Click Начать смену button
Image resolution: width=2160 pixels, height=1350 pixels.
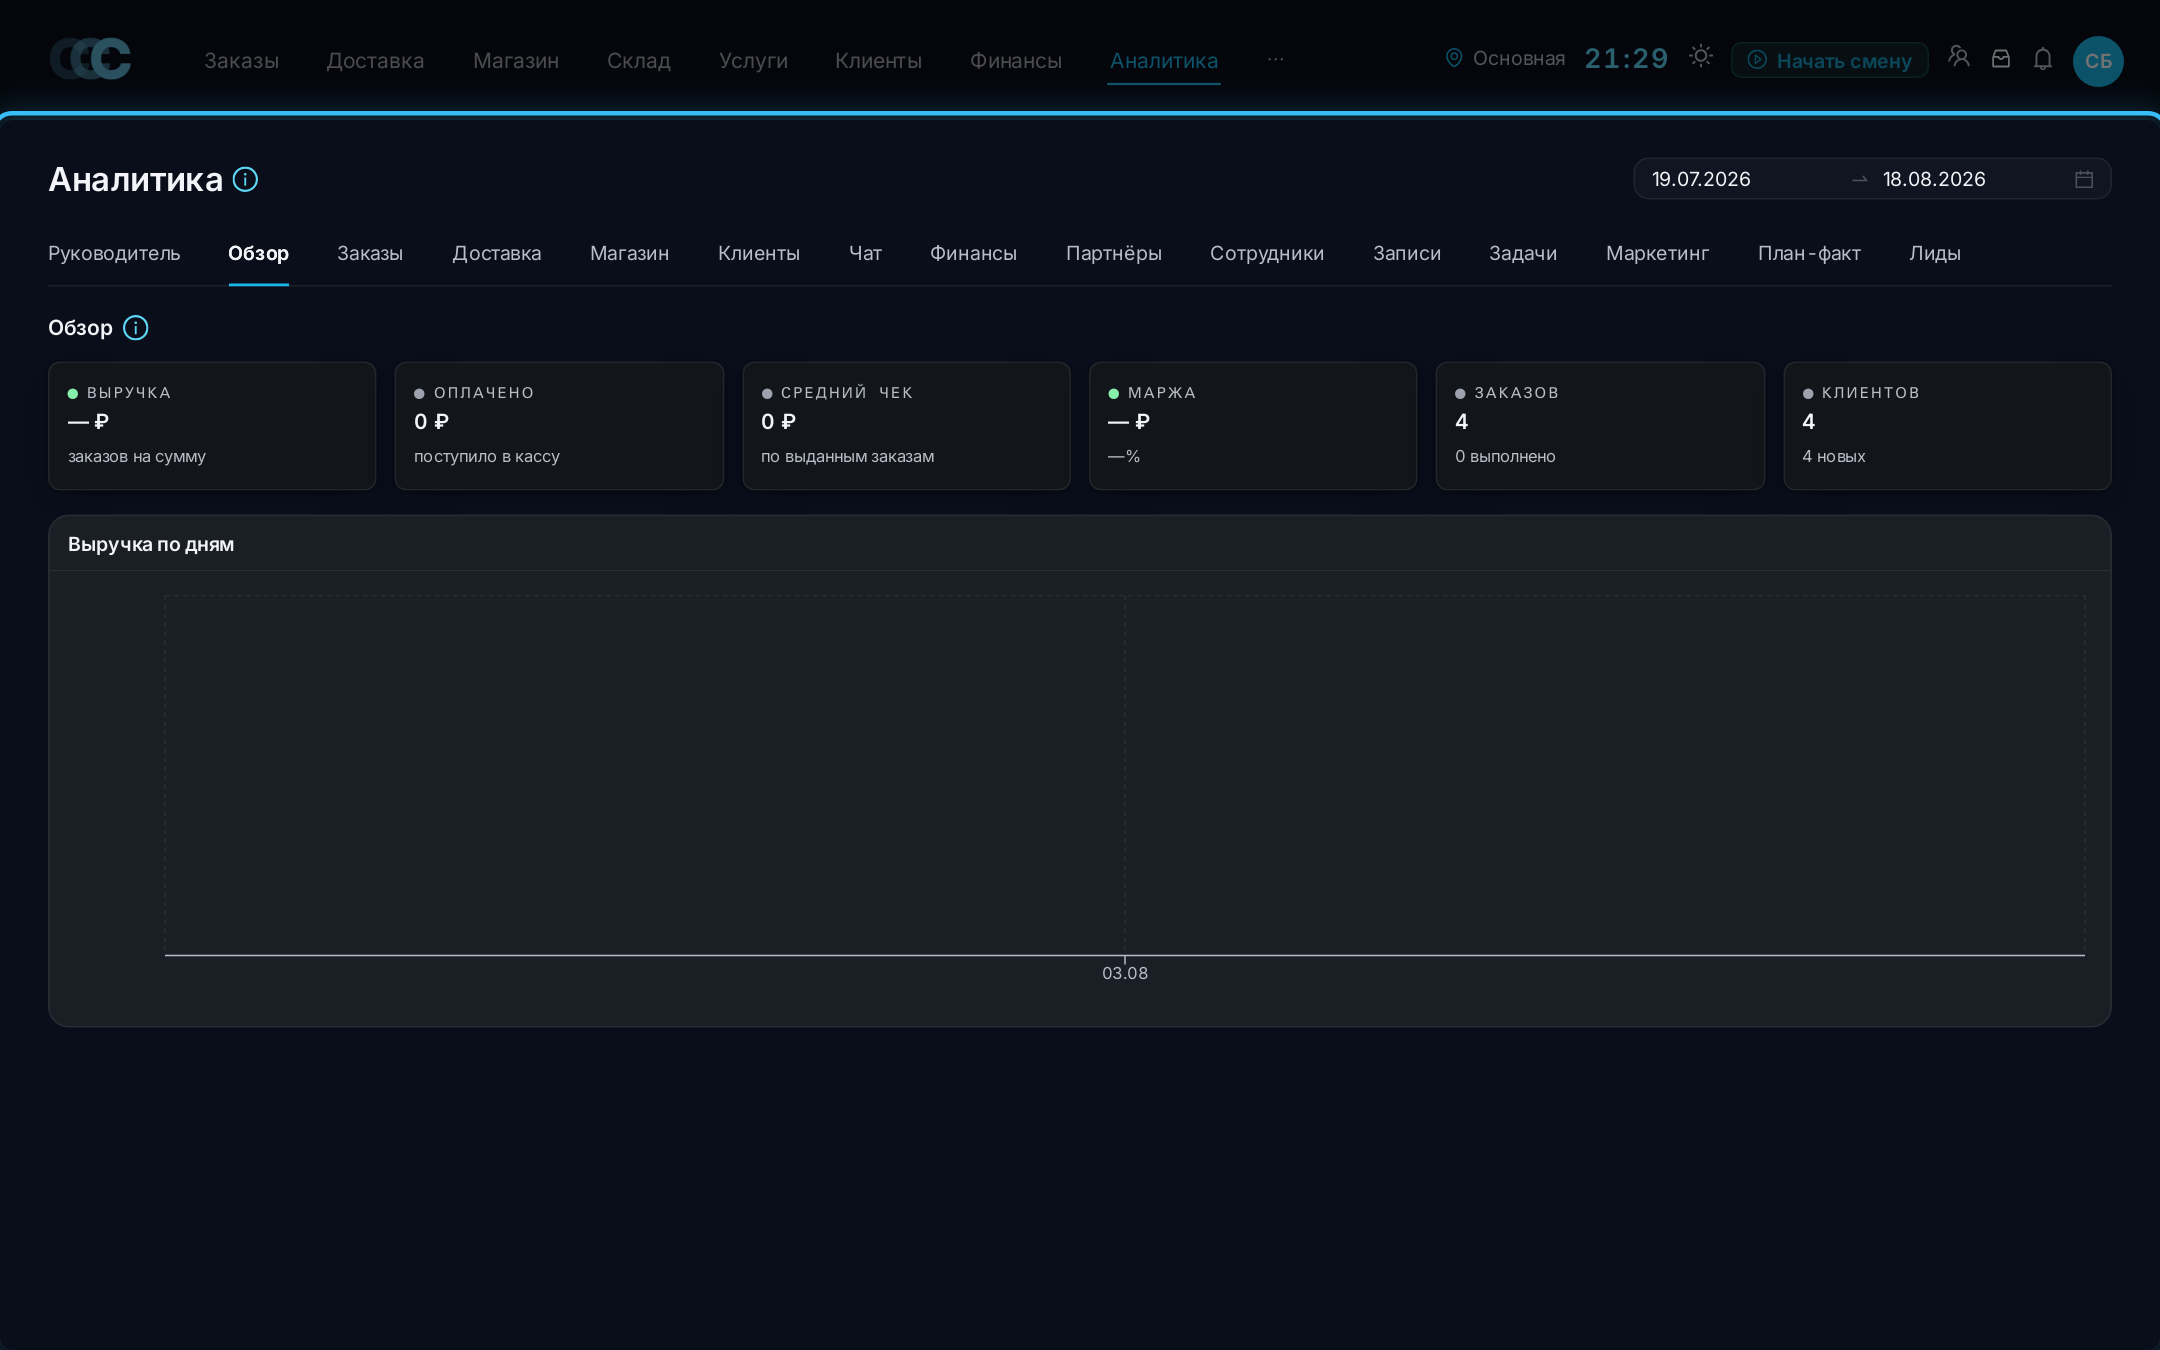pos(1830,60)
